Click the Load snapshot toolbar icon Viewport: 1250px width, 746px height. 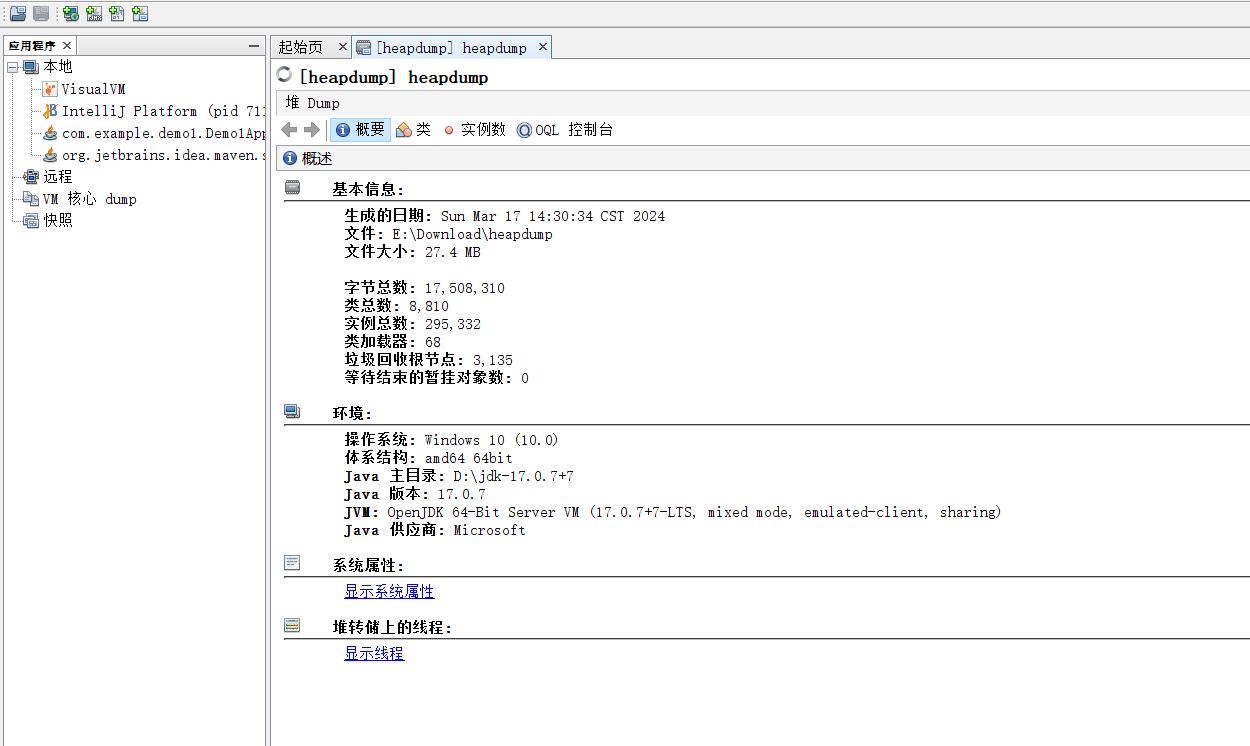pyautogui.click(x=18, y=13)
